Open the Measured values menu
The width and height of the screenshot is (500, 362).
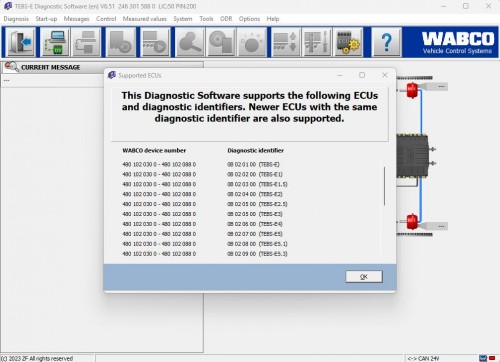[x=145, y=19]
